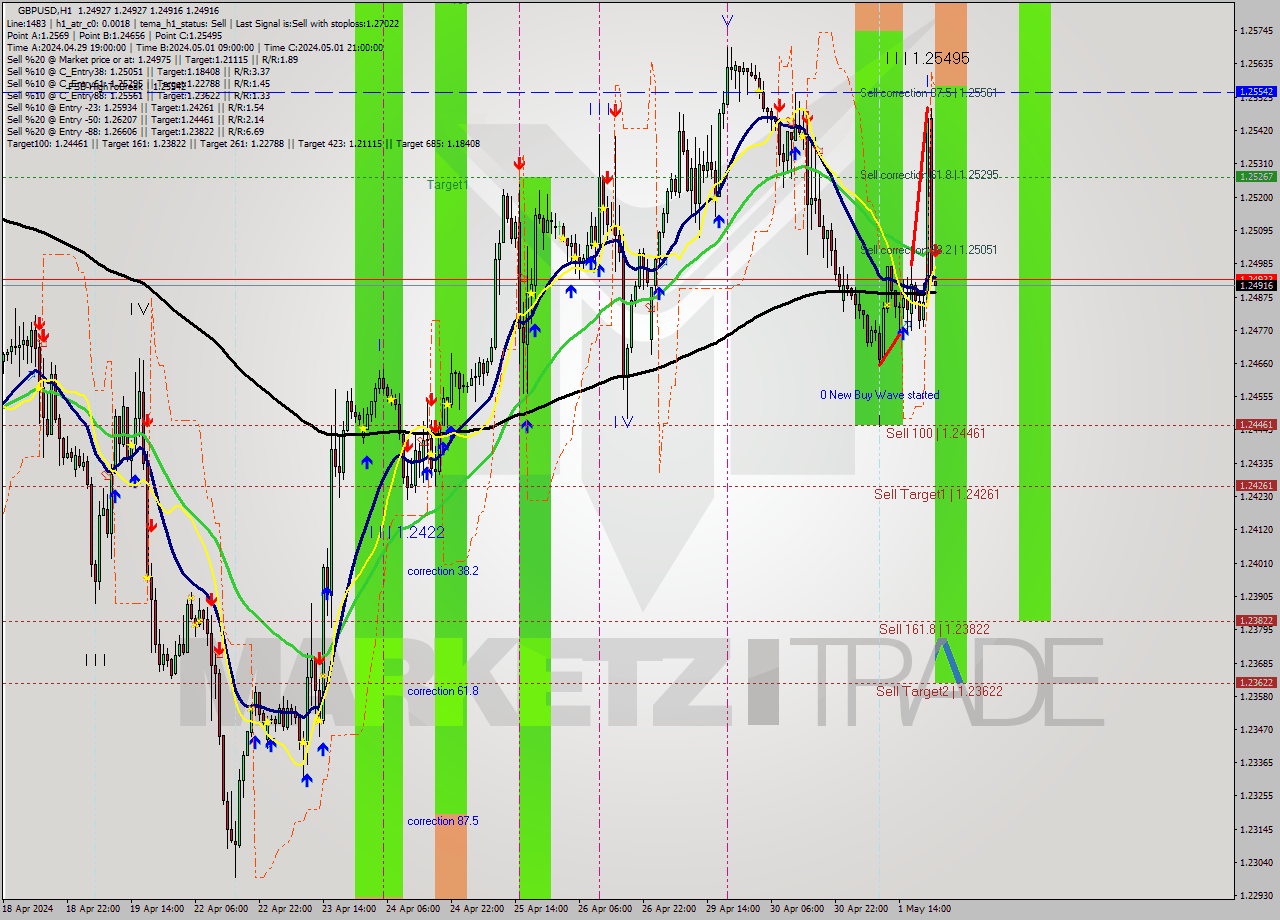Click the 1.23470 price axis label
Viewport: 1280px width, 920px height.
[1256, 730]
